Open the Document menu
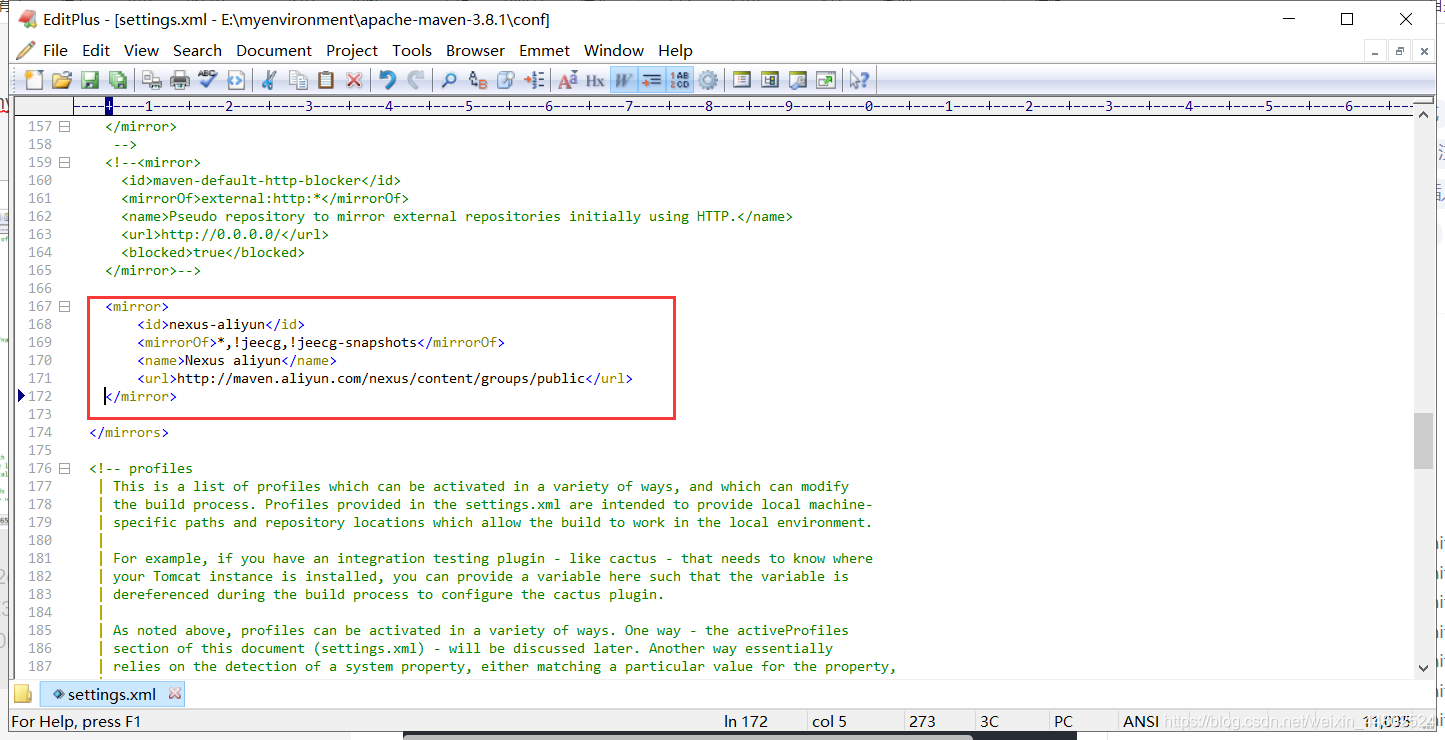1445x740 pixels. point(274,50)
